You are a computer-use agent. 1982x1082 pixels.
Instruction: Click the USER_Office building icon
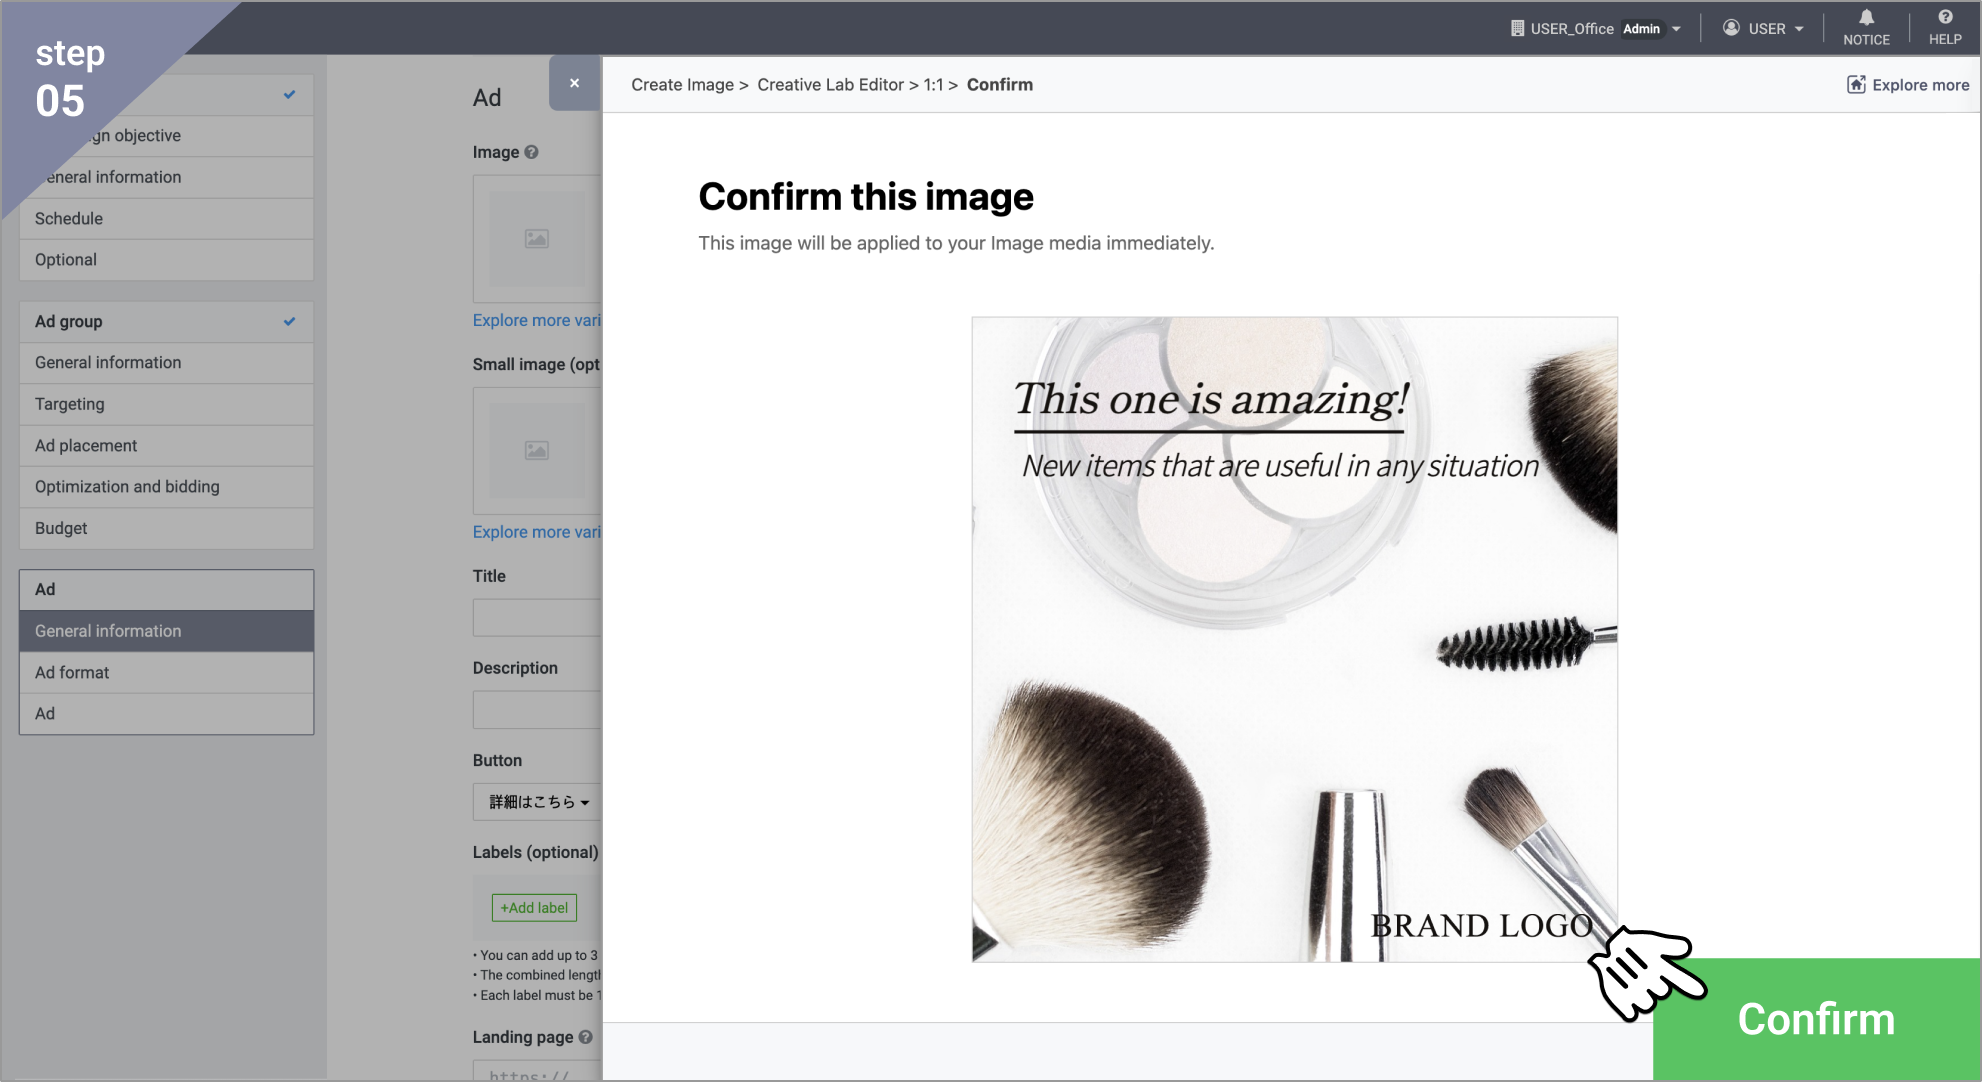tap(1517, 28)
